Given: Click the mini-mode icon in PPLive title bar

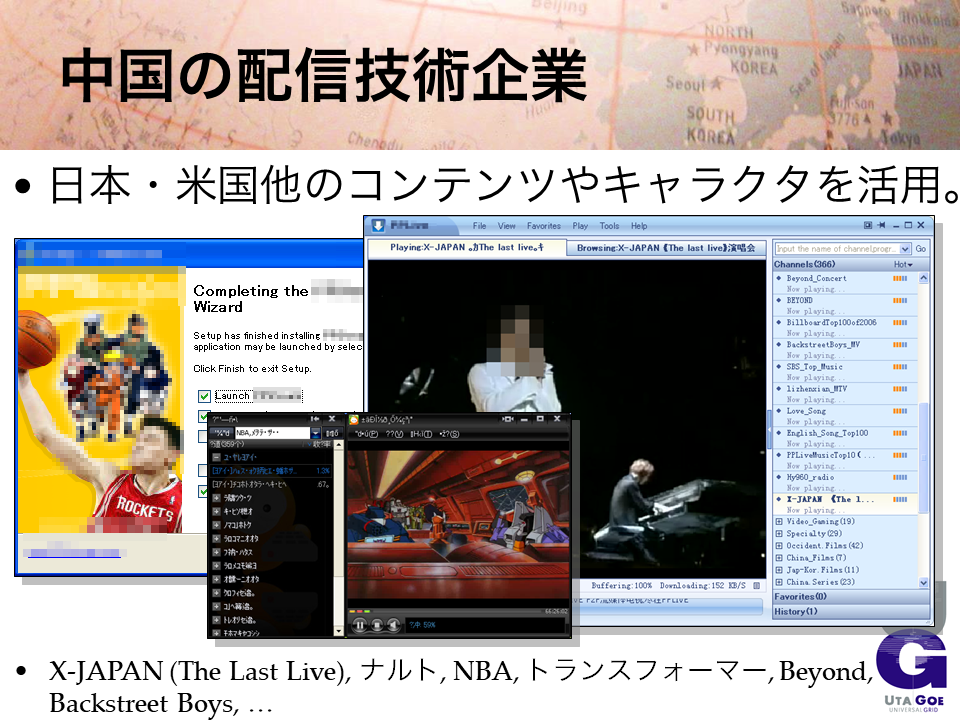Looking at the screenshot, I should click(868, 225).
